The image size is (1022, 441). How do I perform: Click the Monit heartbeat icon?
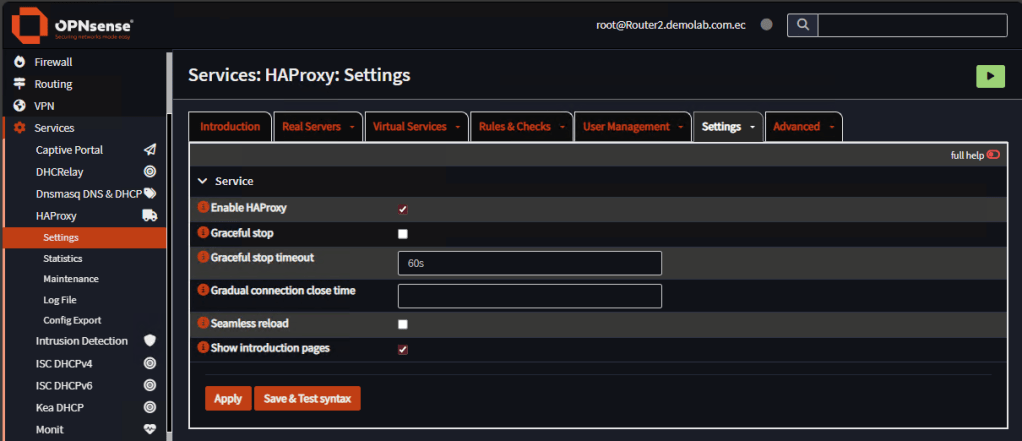[150, 429]
